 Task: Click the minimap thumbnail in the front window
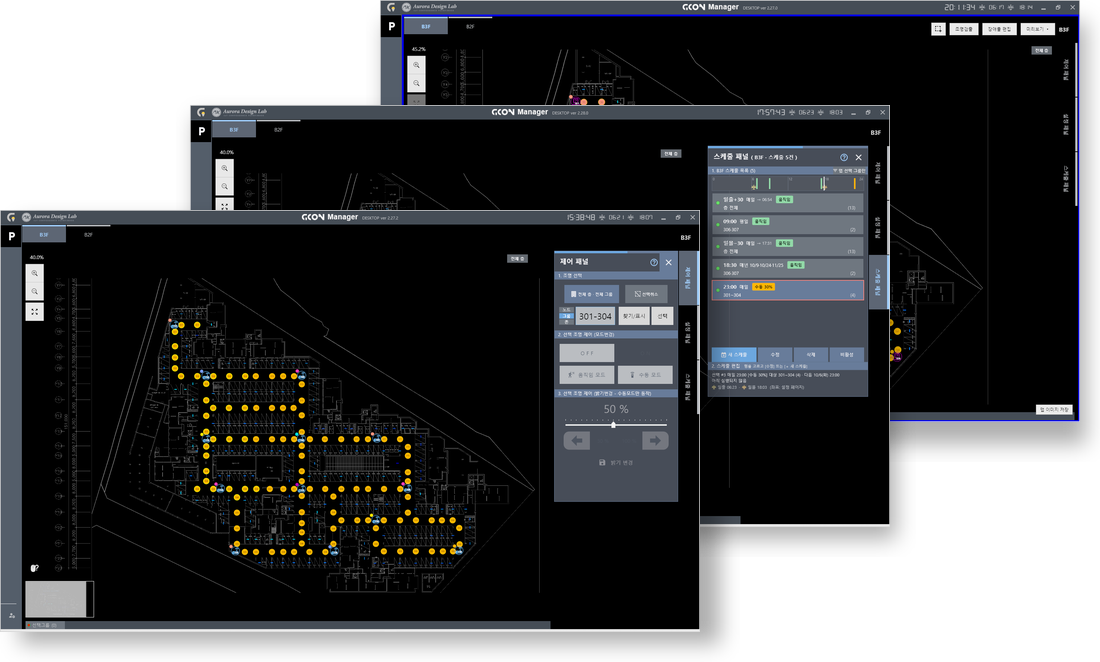point(60,600)
